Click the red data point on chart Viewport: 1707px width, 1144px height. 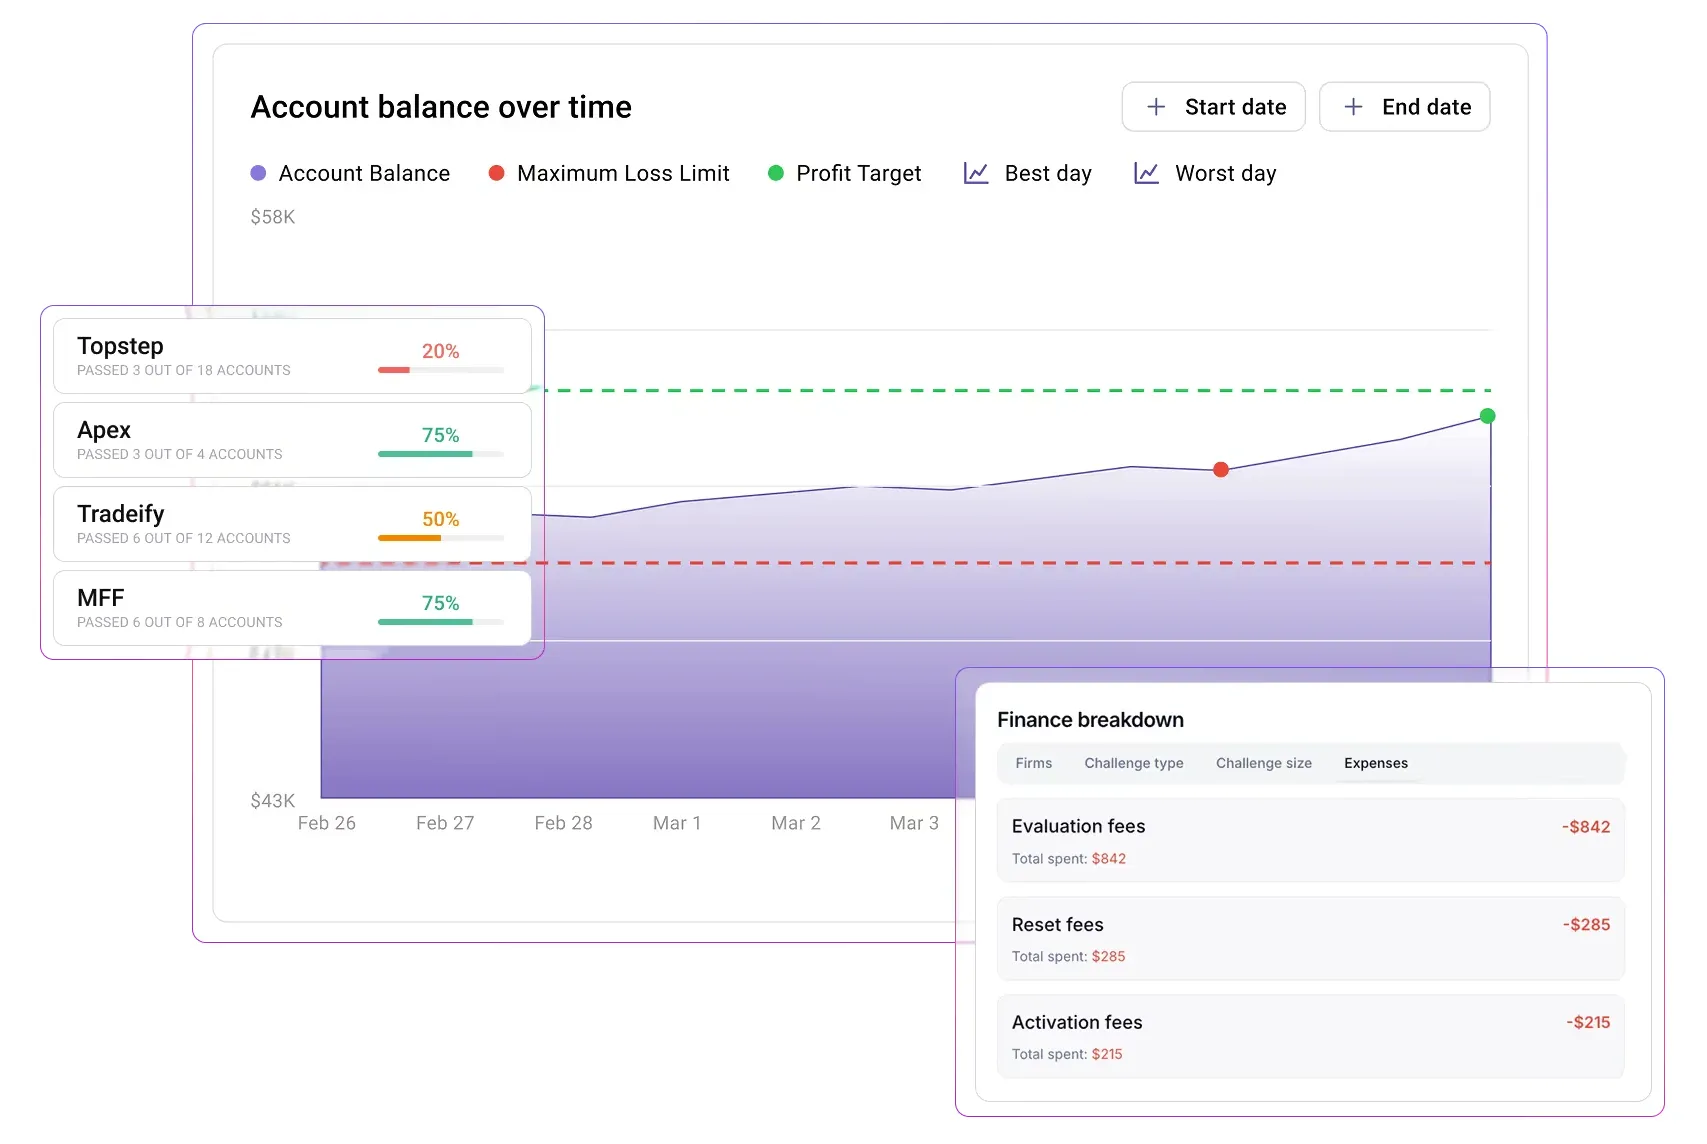[x=1221, y=469]
